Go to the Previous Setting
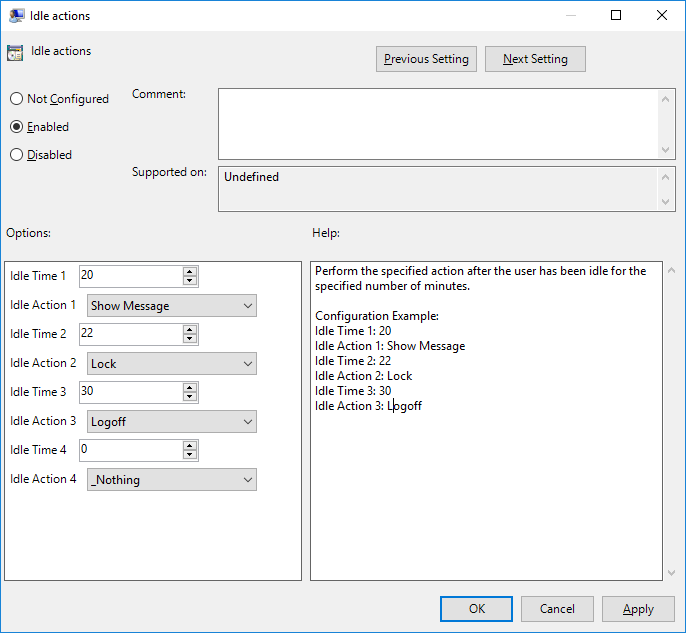This screenshot has width=686, height=633. pyautogui.click(x=426, y=59)
